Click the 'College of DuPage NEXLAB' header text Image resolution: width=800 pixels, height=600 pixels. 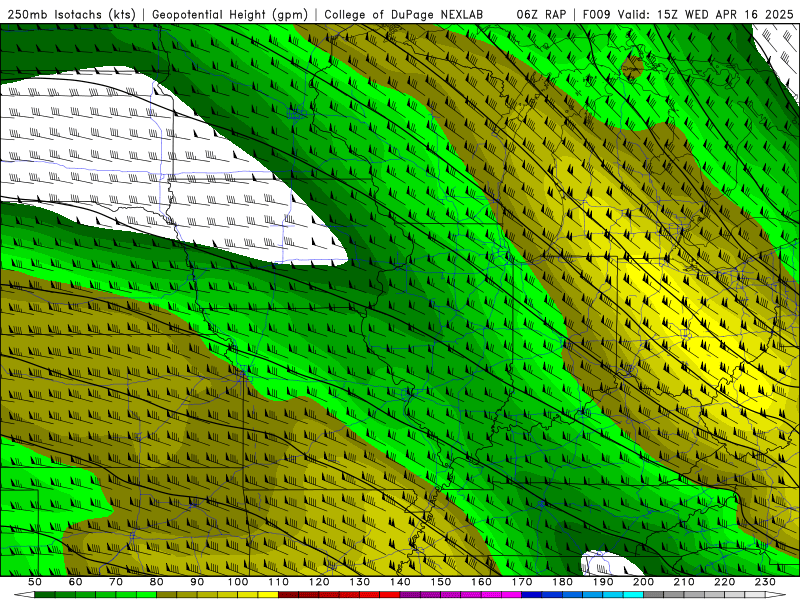click(404, 15)
